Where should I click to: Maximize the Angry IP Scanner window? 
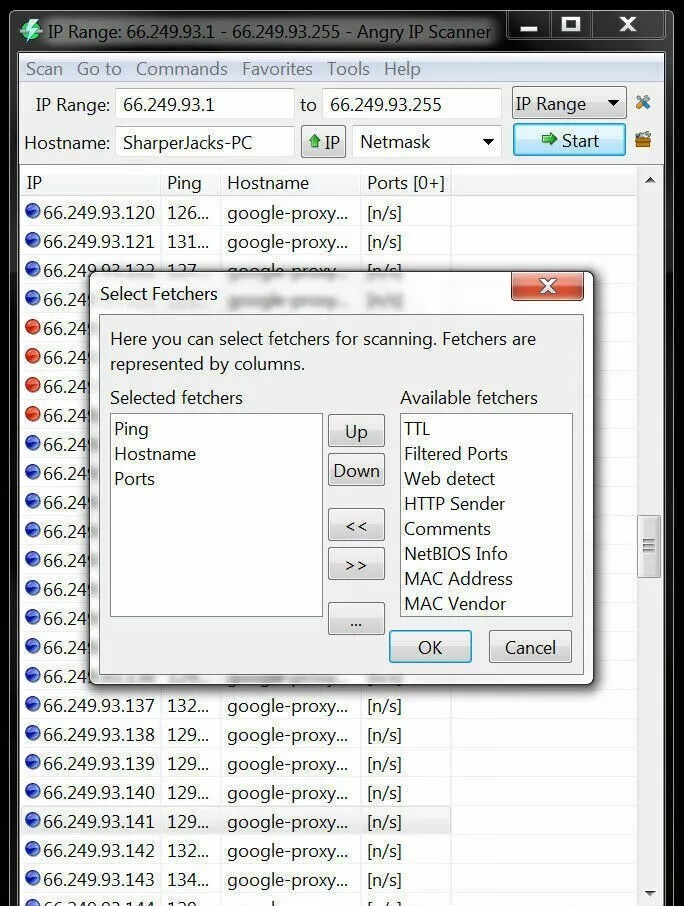(x=571, y=25)
